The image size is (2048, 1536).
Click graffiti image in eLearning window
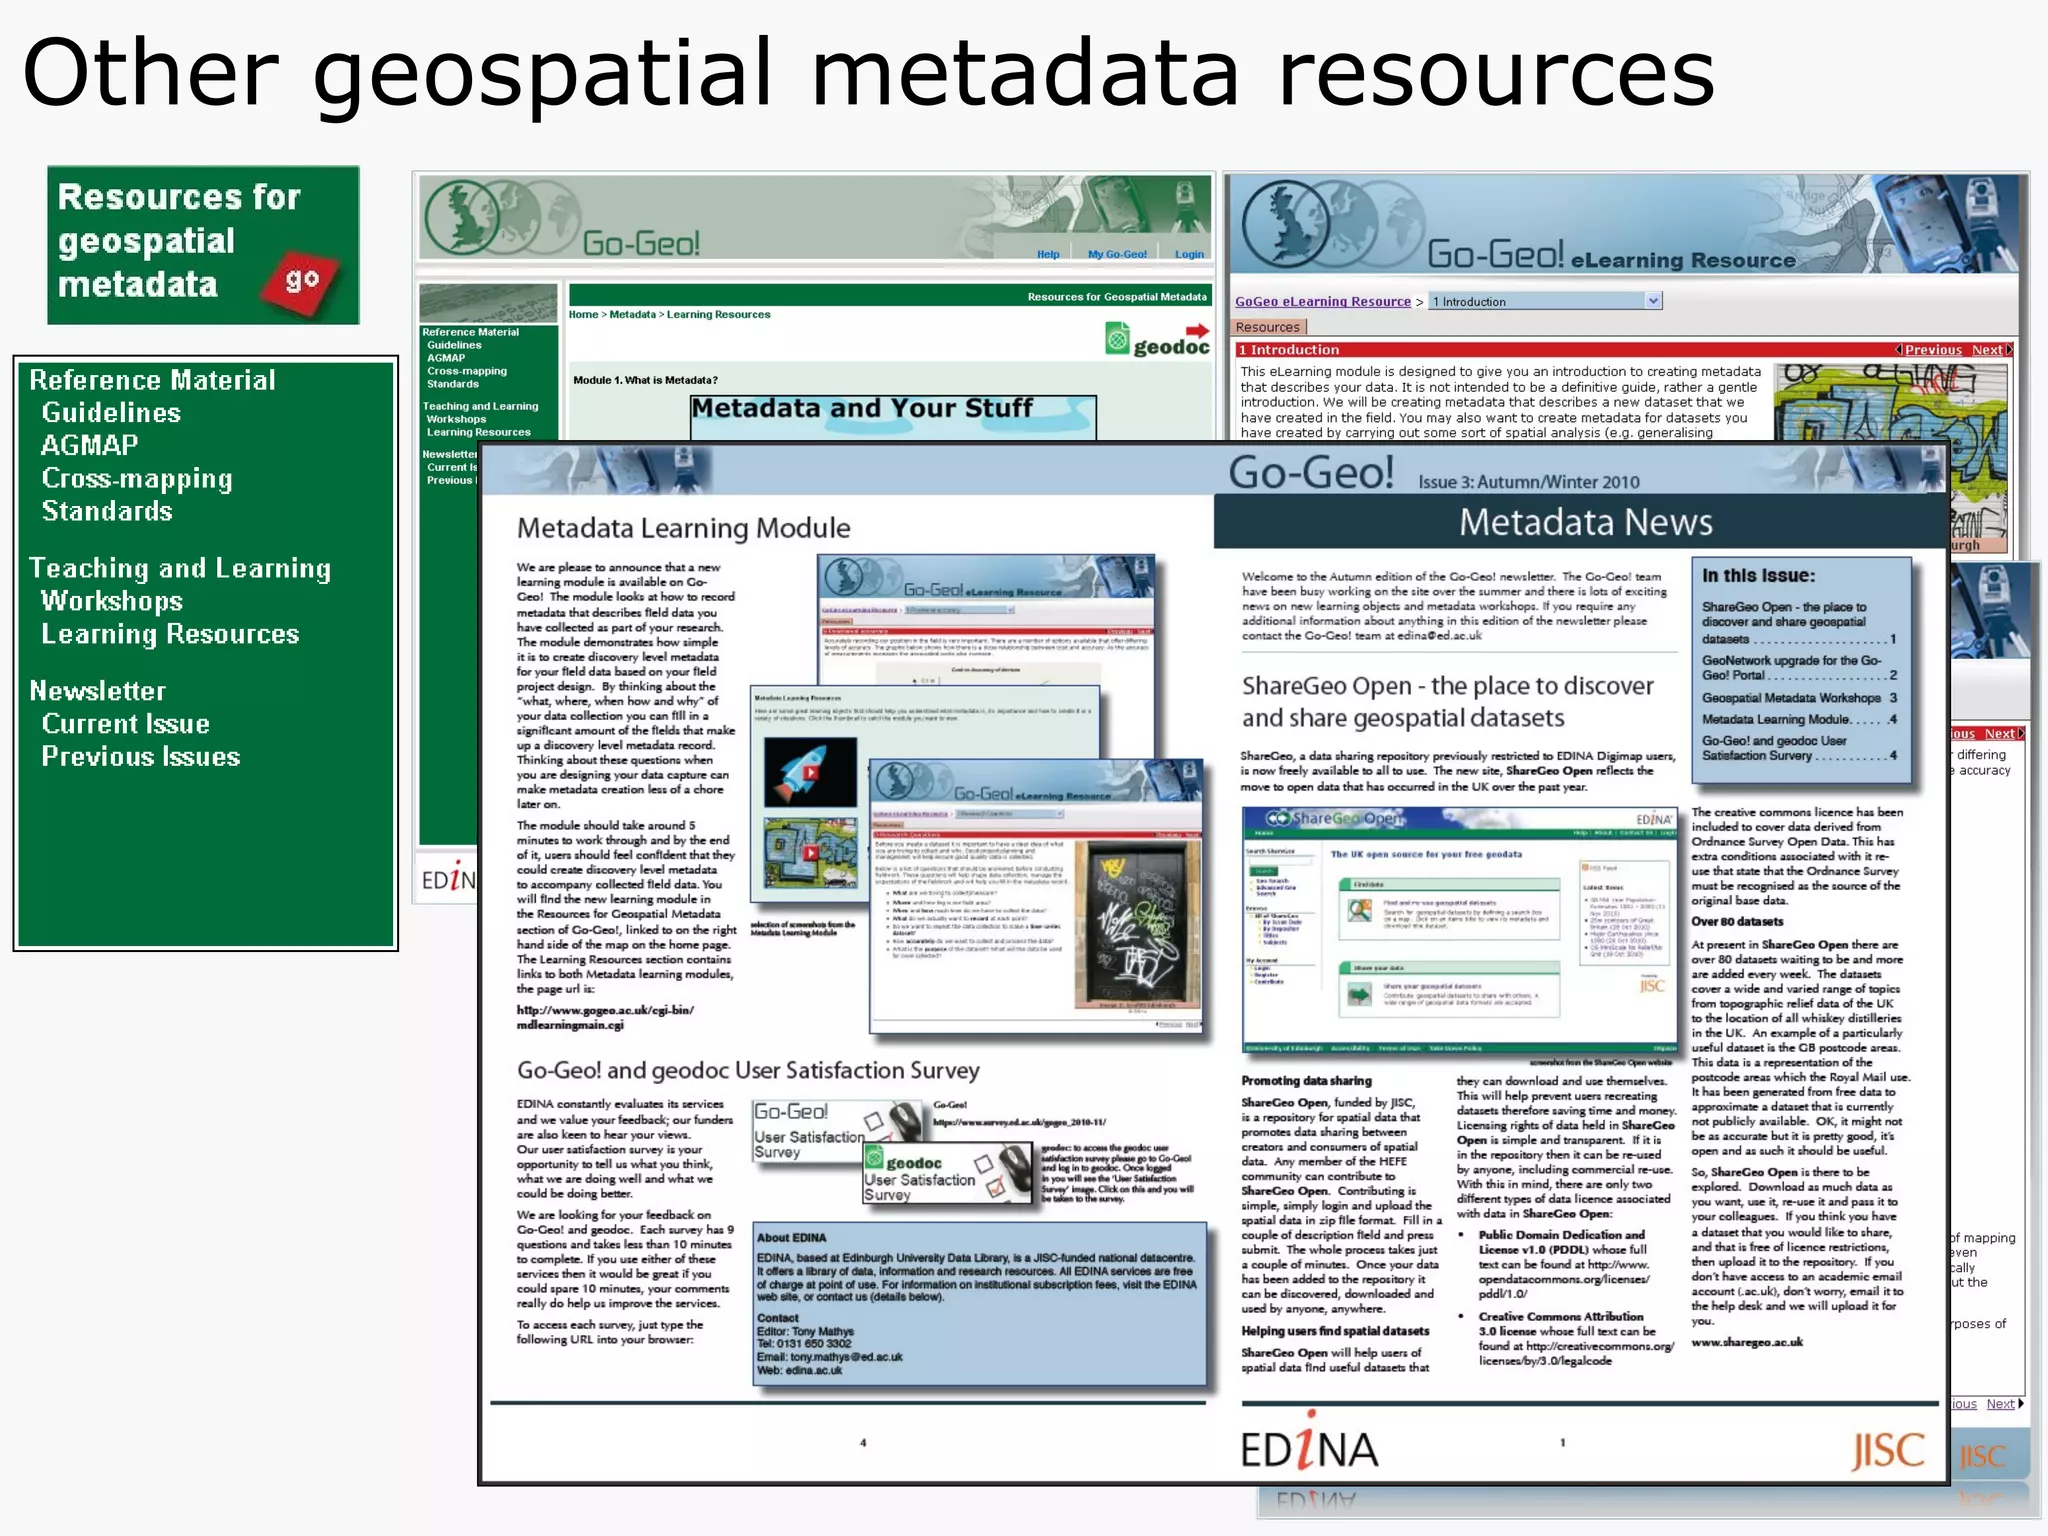1891,403
